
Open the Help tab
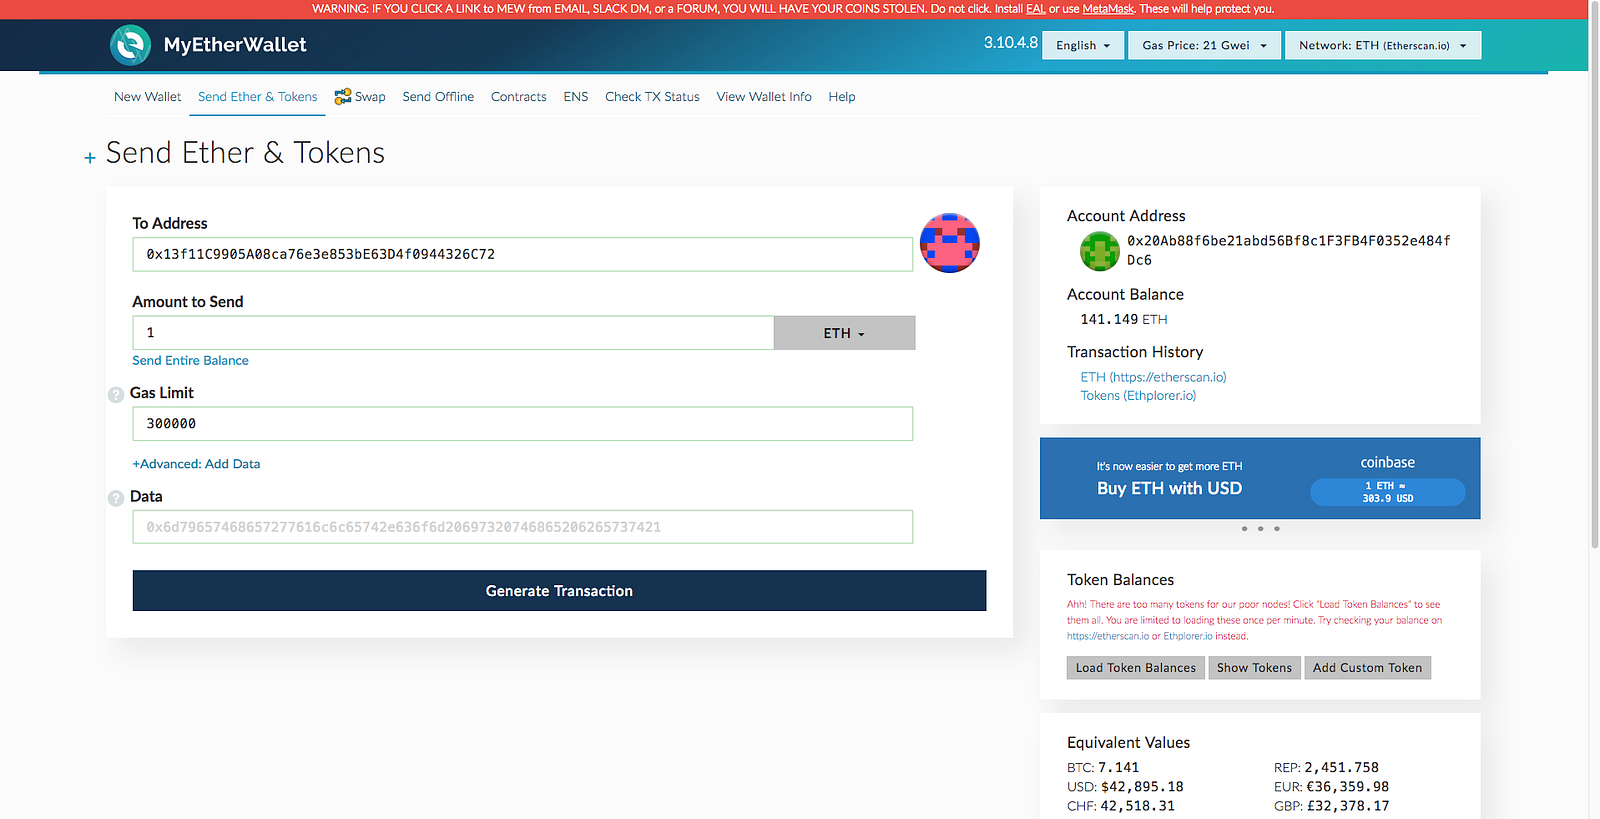[x=842, y=97]
